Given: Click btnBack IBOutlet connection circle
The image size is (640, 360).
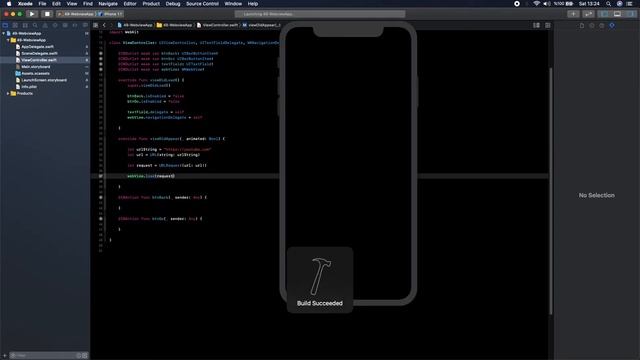Looking at the screenshot, I should pos(101,53).
